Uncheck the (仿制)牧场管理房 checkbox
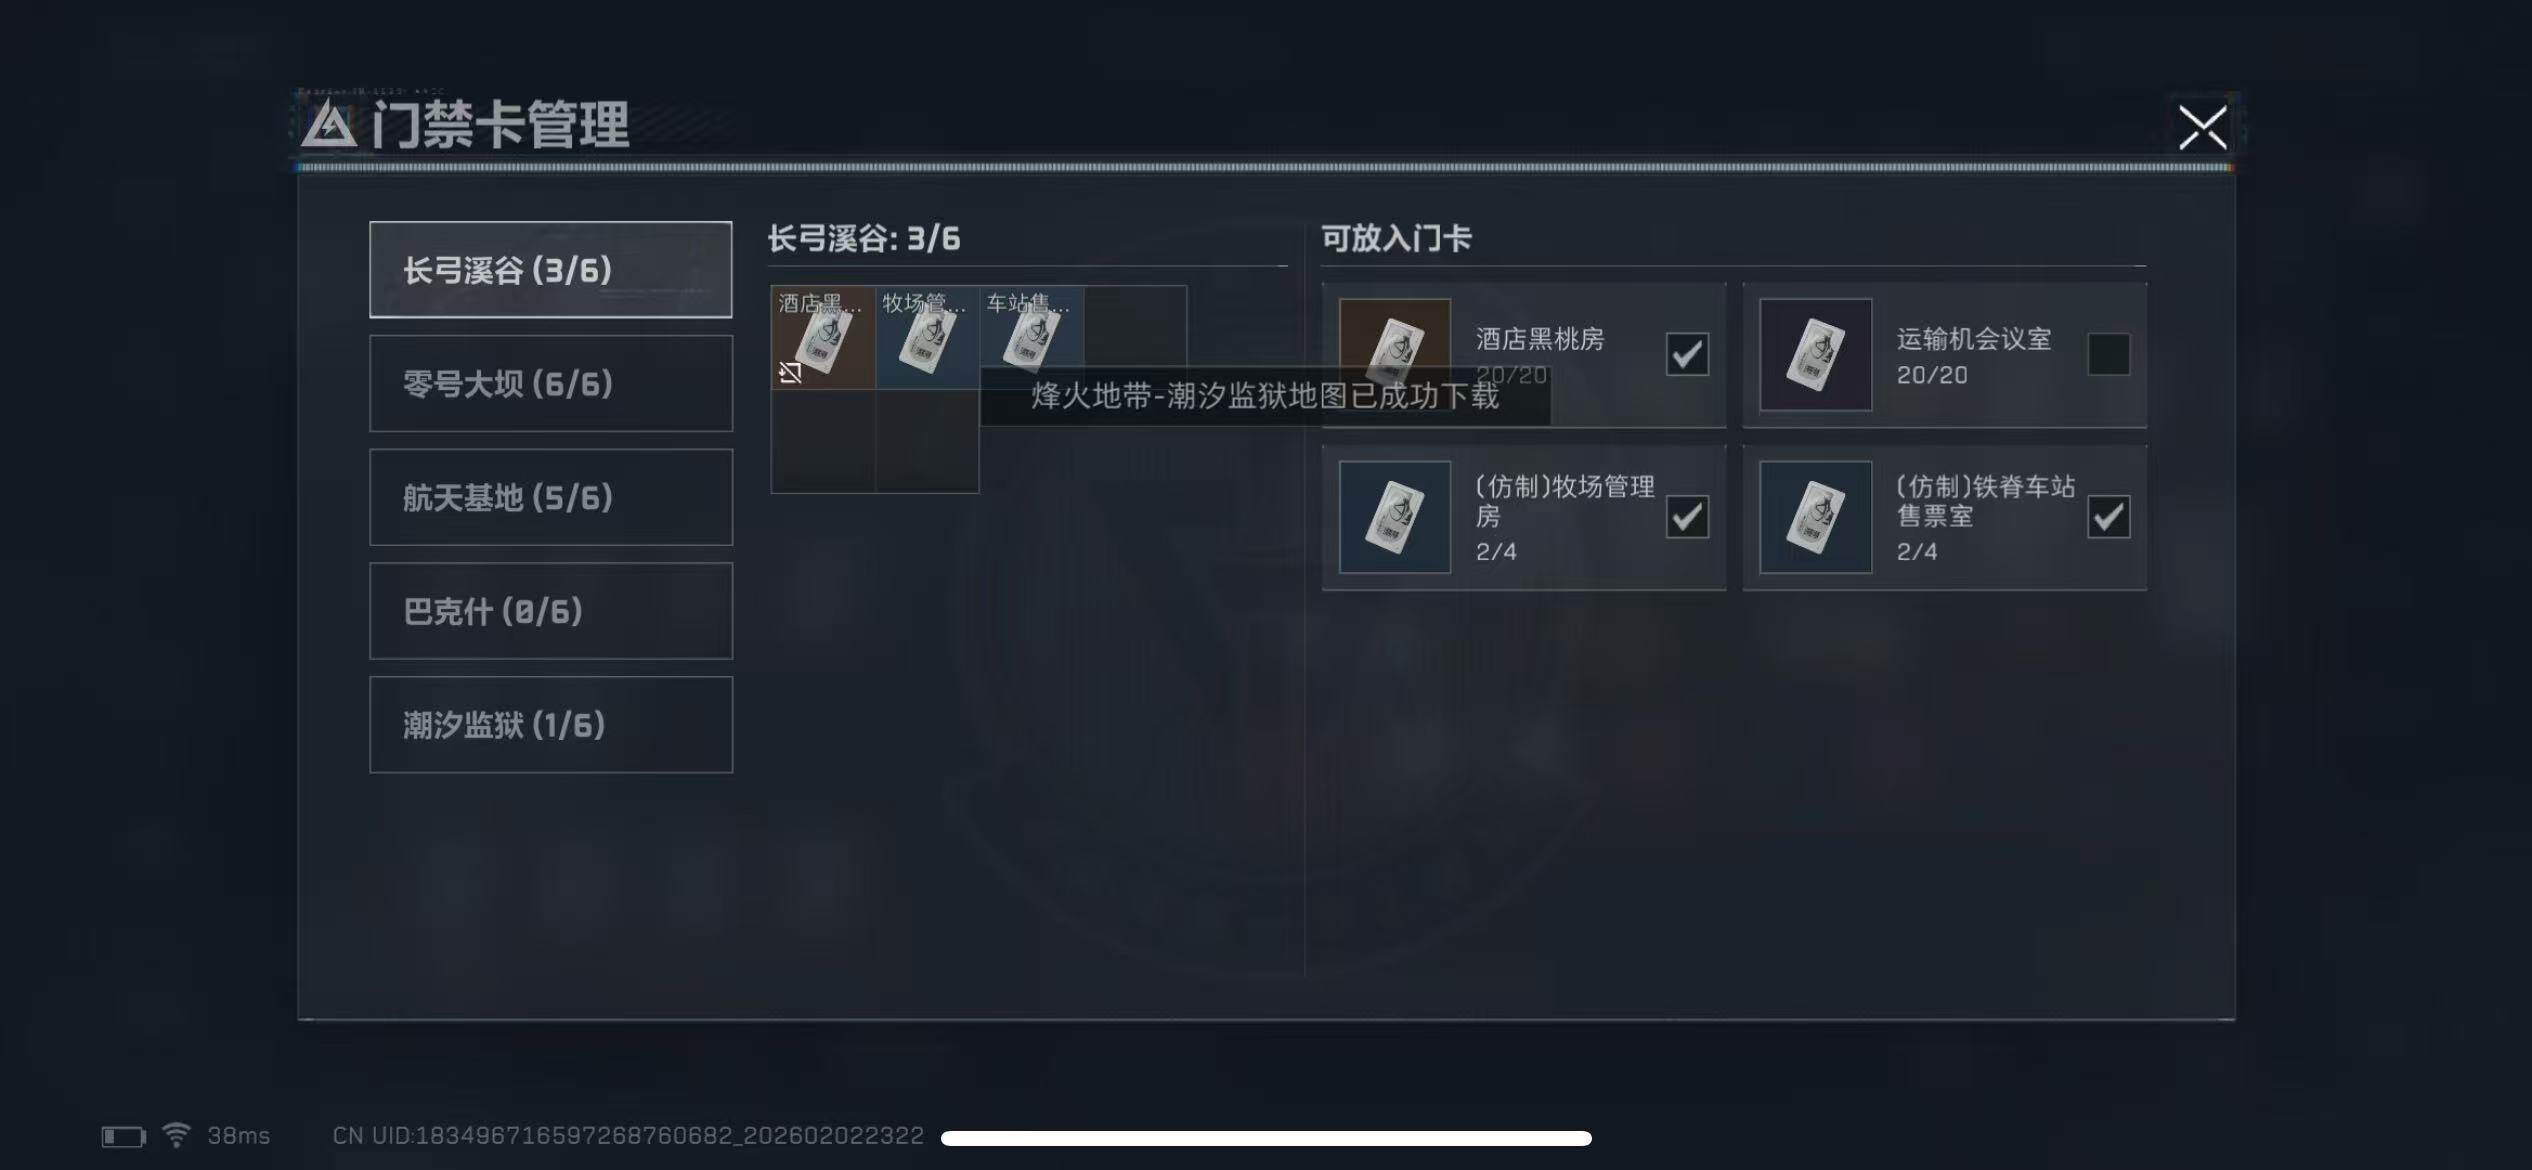This screenshot has height=1170, width=2532. tap(1687, 517)
